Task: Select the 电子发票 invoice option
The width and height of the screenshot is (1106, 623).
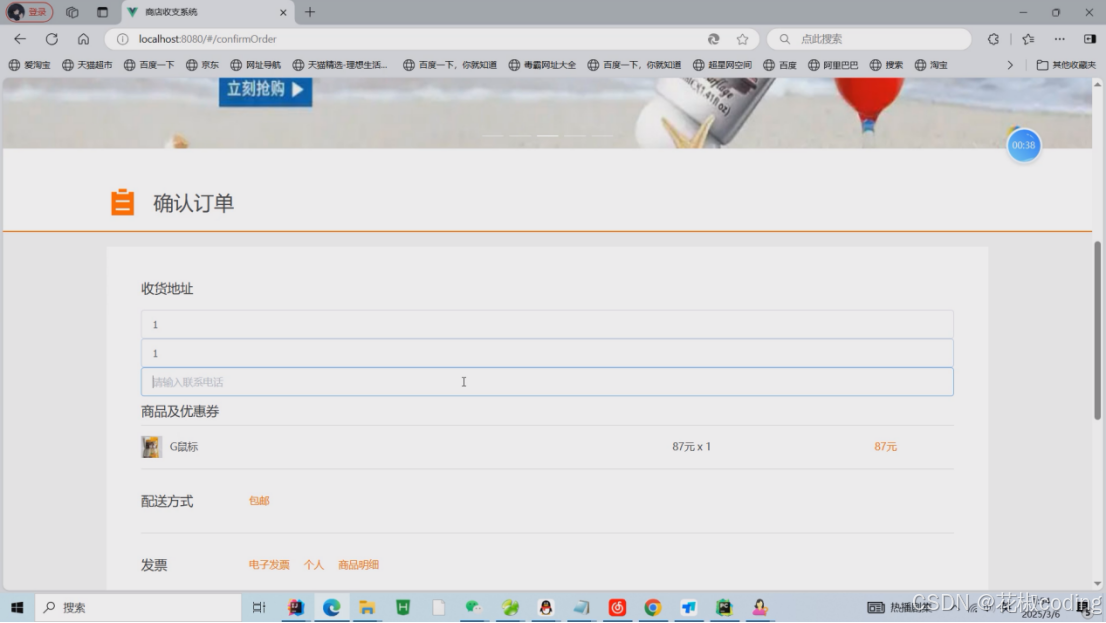Action: click(x=269, y=564)
